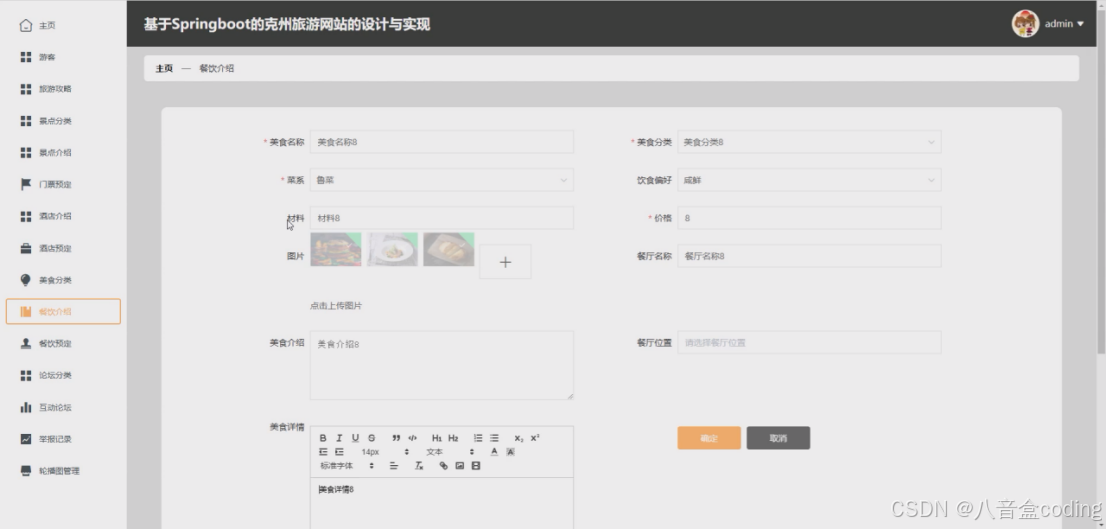
Task: Open text alignment option in editor
Action: [x=394, y=466]
